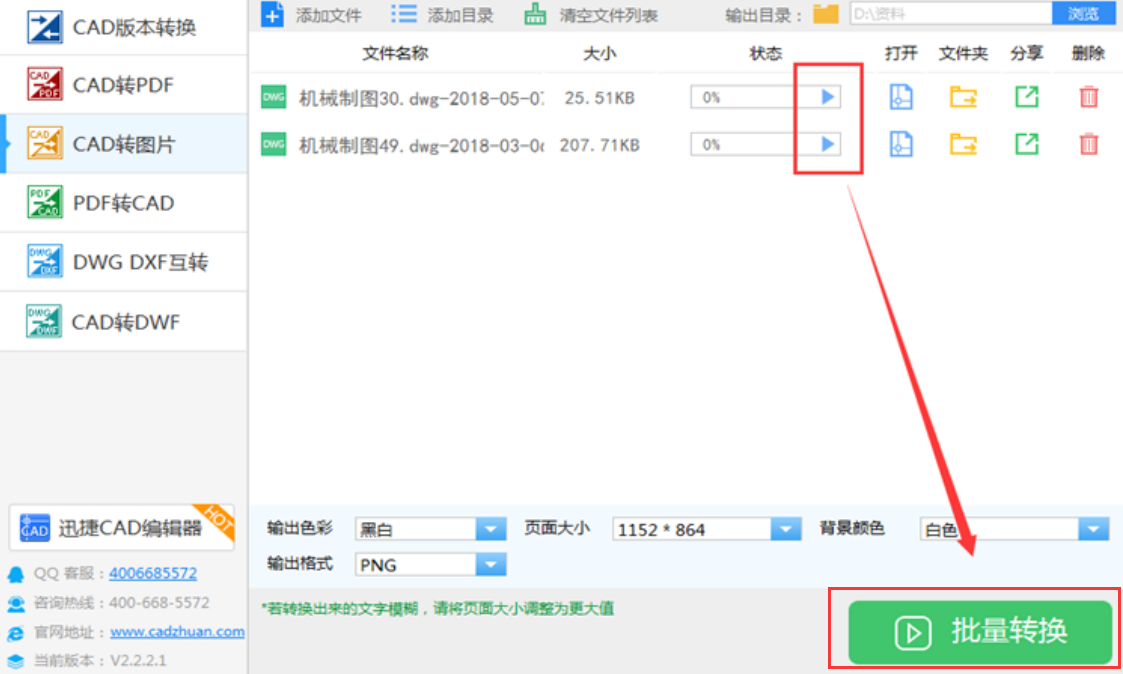Open the CAD版本转换 sidebar tab
The height and width of the screenshot is (674, 1123).
(124, 27)
